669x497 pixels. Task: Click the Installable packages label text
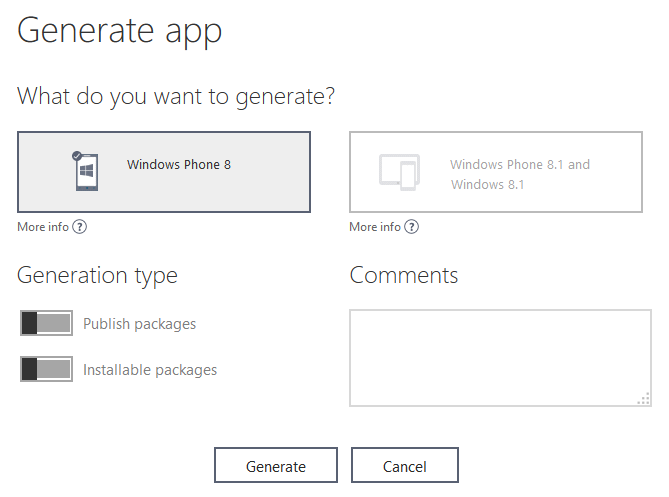(x=150, y=370)
